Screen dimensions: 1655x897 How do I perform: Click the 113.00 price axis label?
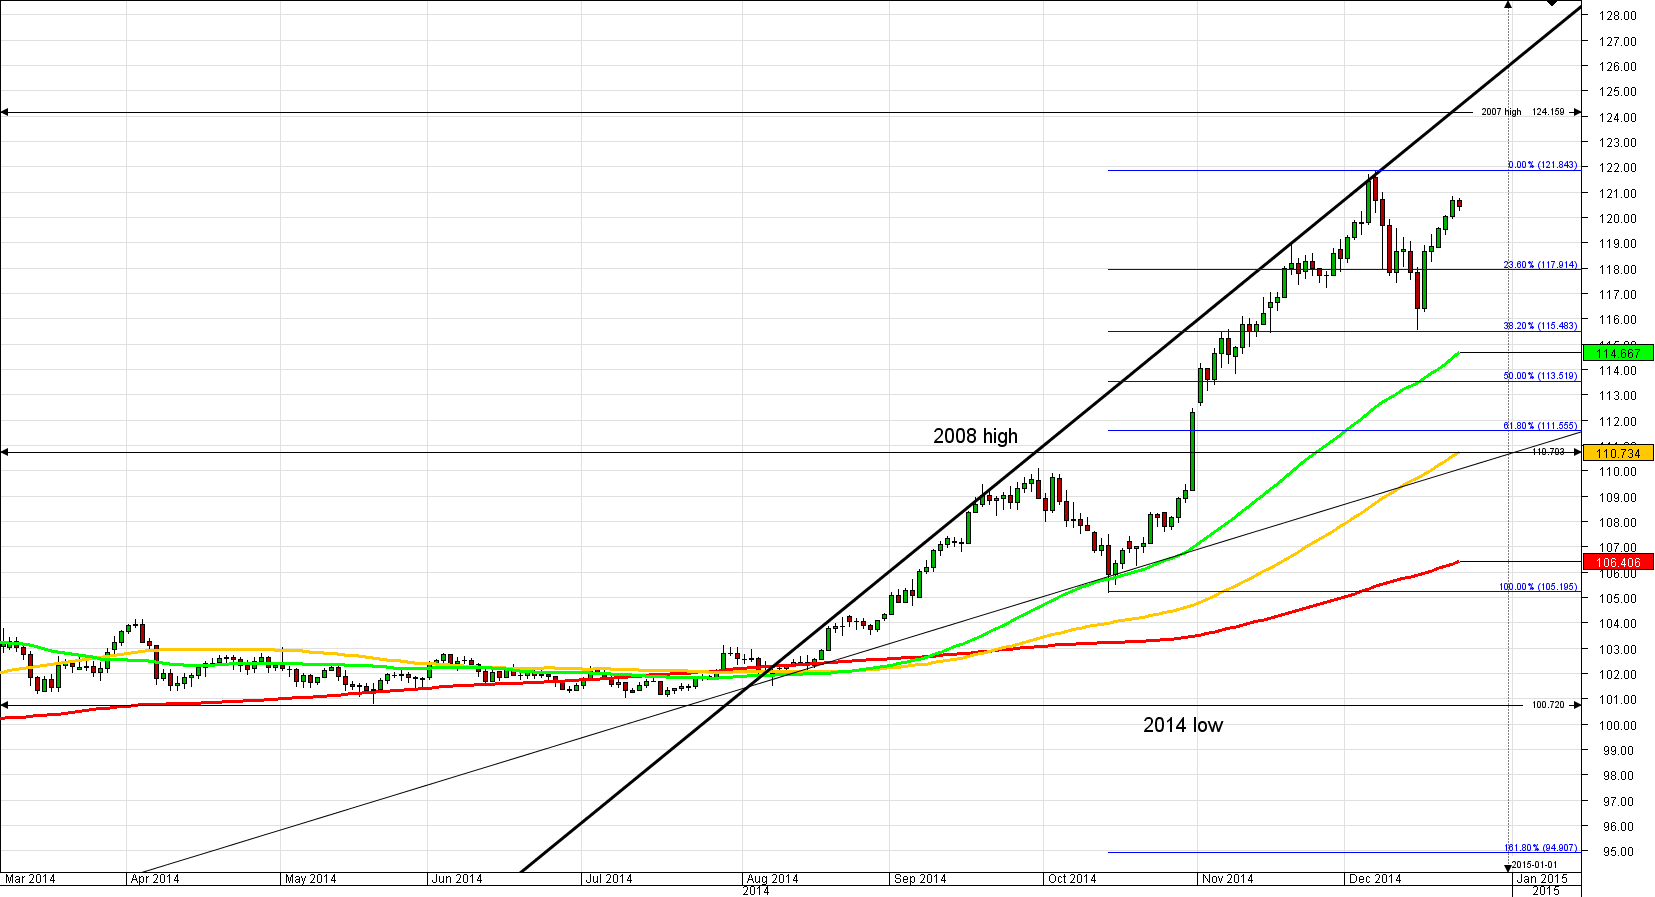pos(1617,396)
